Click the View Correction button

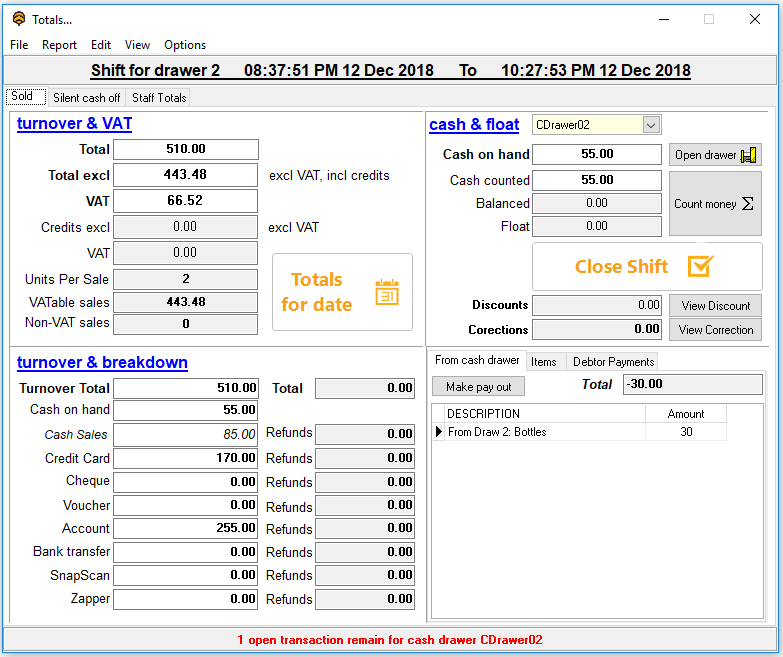click(715, 329)
